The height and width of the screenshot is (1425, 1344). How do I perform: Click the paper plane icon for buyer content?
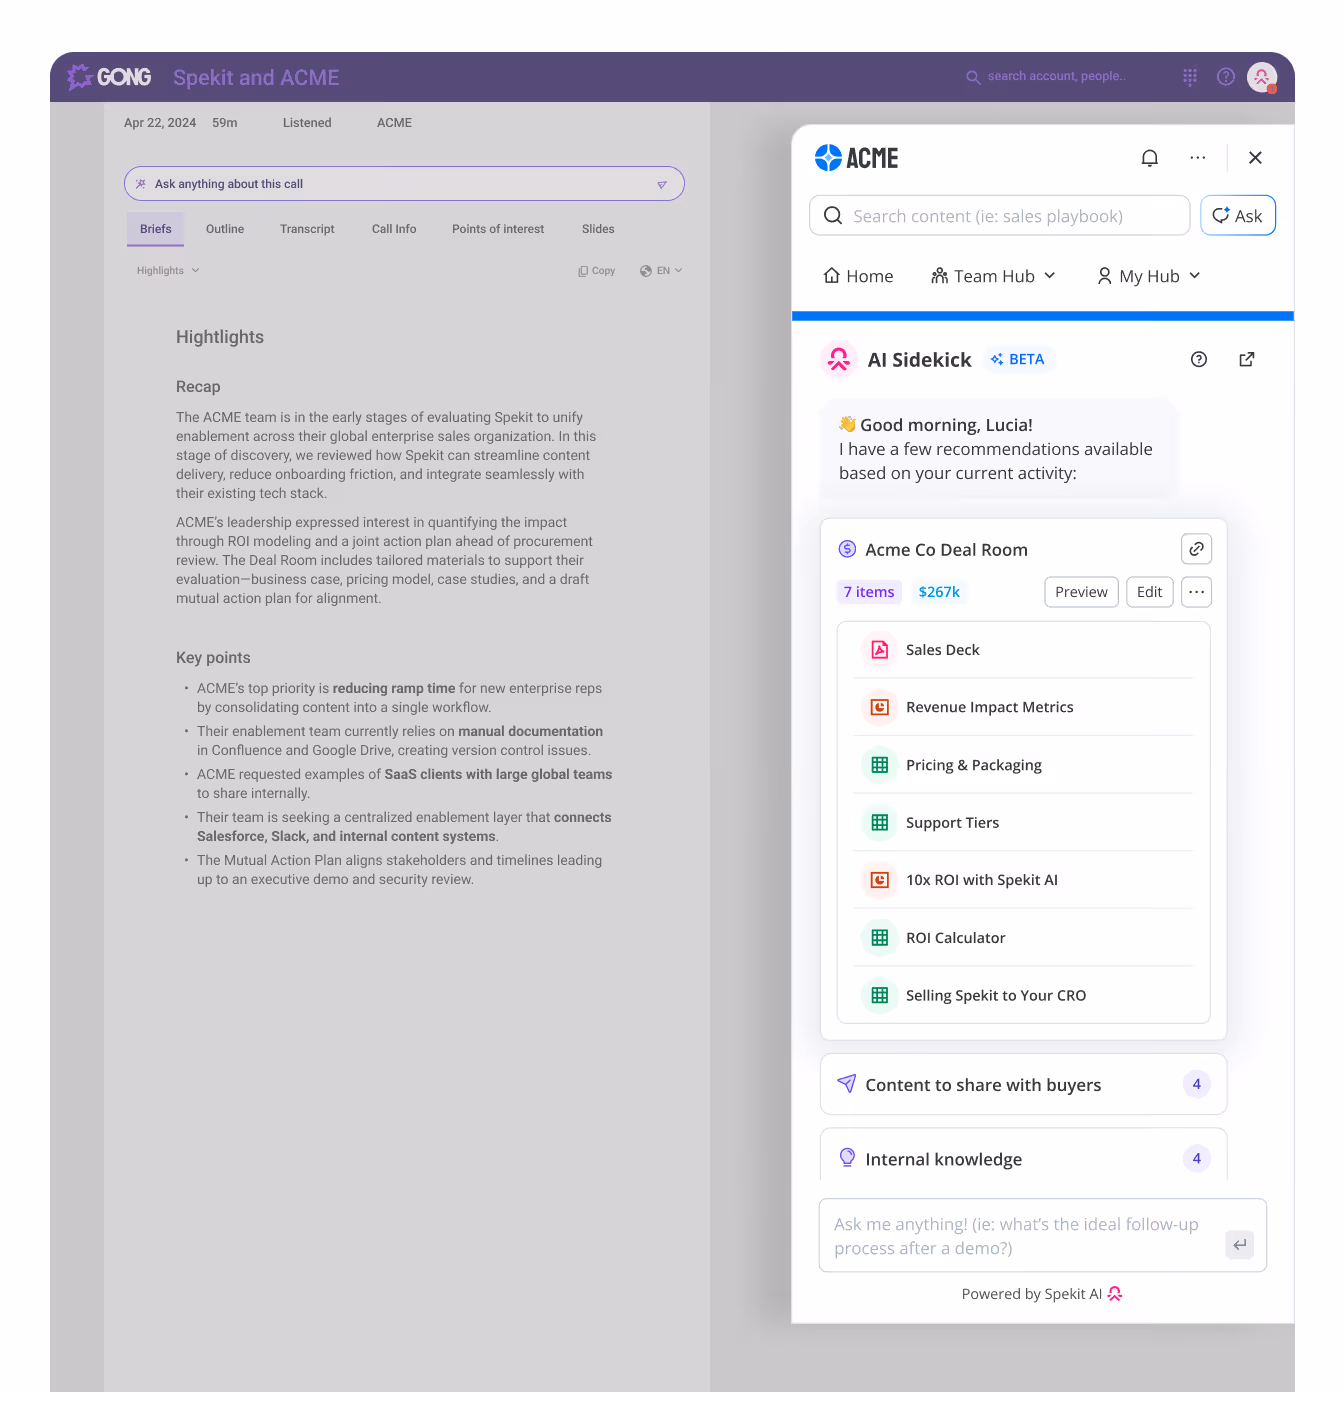pyautogui.click(x=847, y=1084)
